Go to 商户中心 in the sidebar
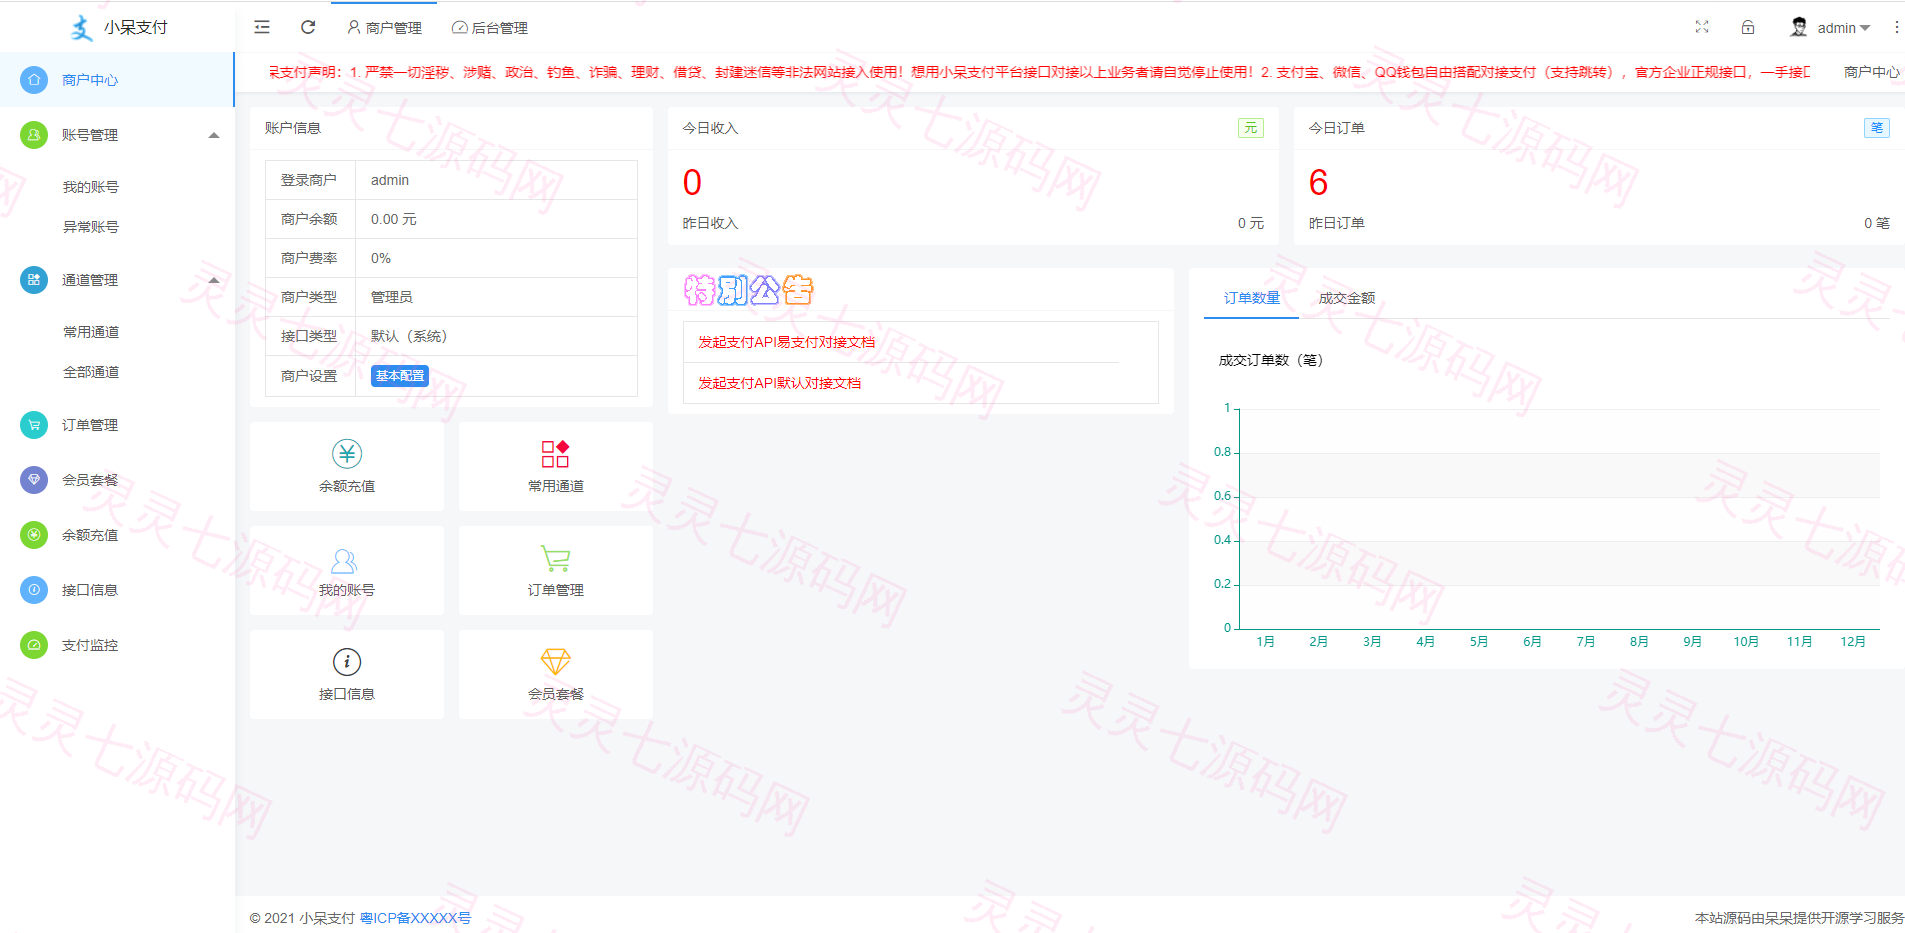1905x933 pixels. (117, 80)
